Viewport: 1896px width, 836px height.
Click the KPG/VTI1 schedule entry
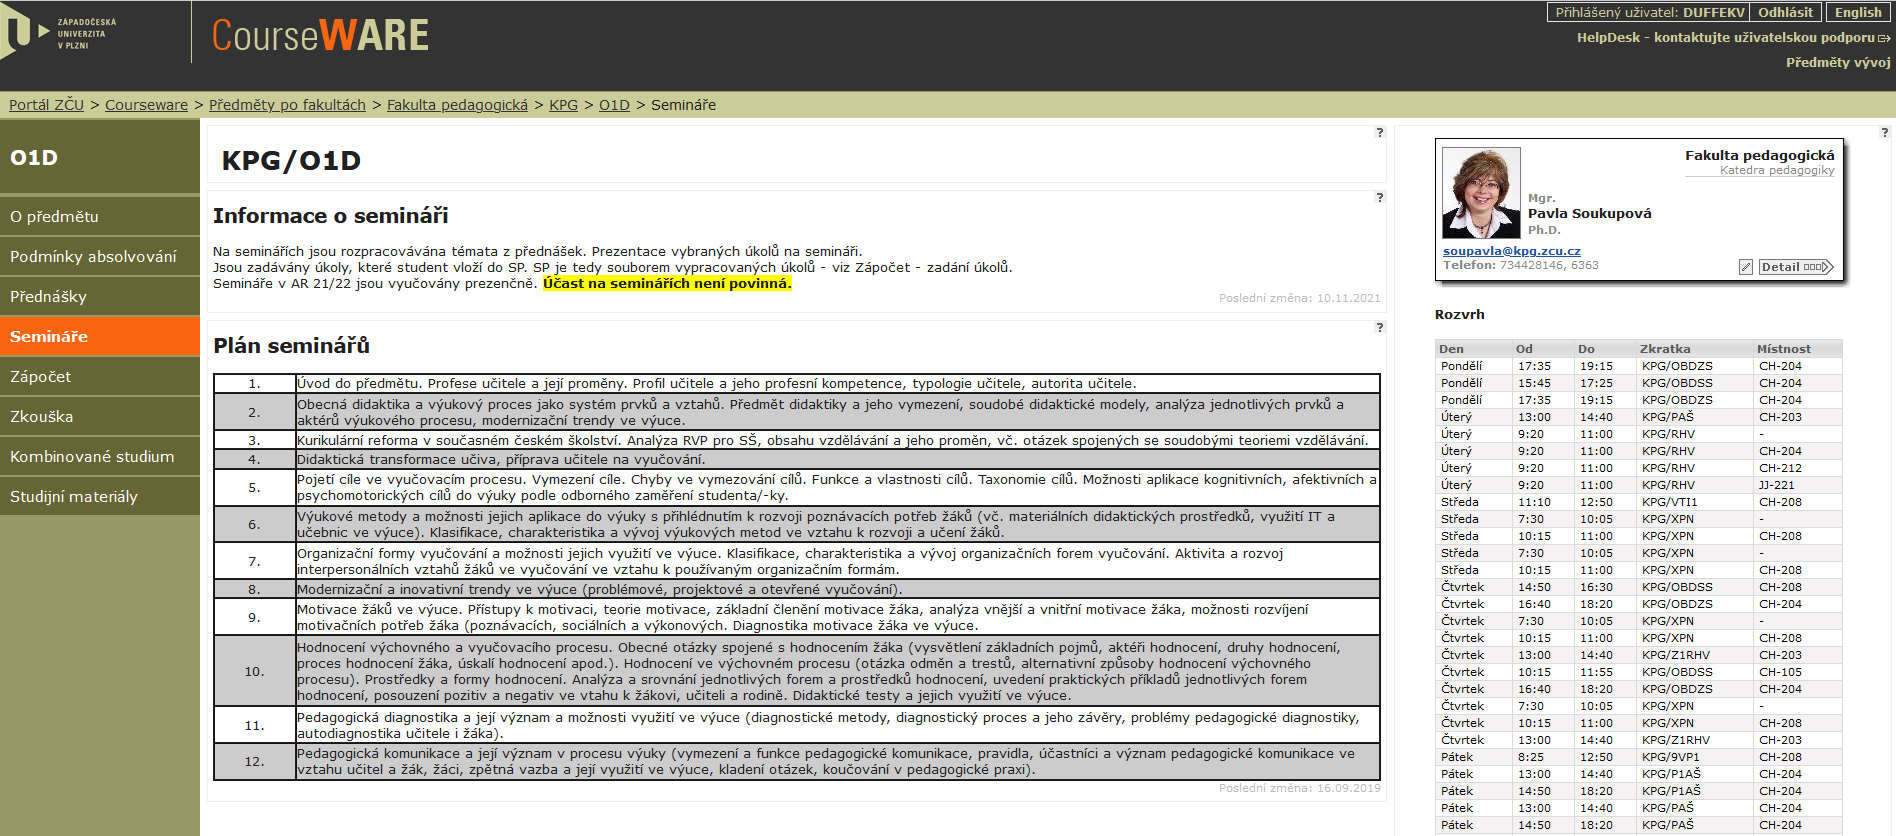[1669, 502]
